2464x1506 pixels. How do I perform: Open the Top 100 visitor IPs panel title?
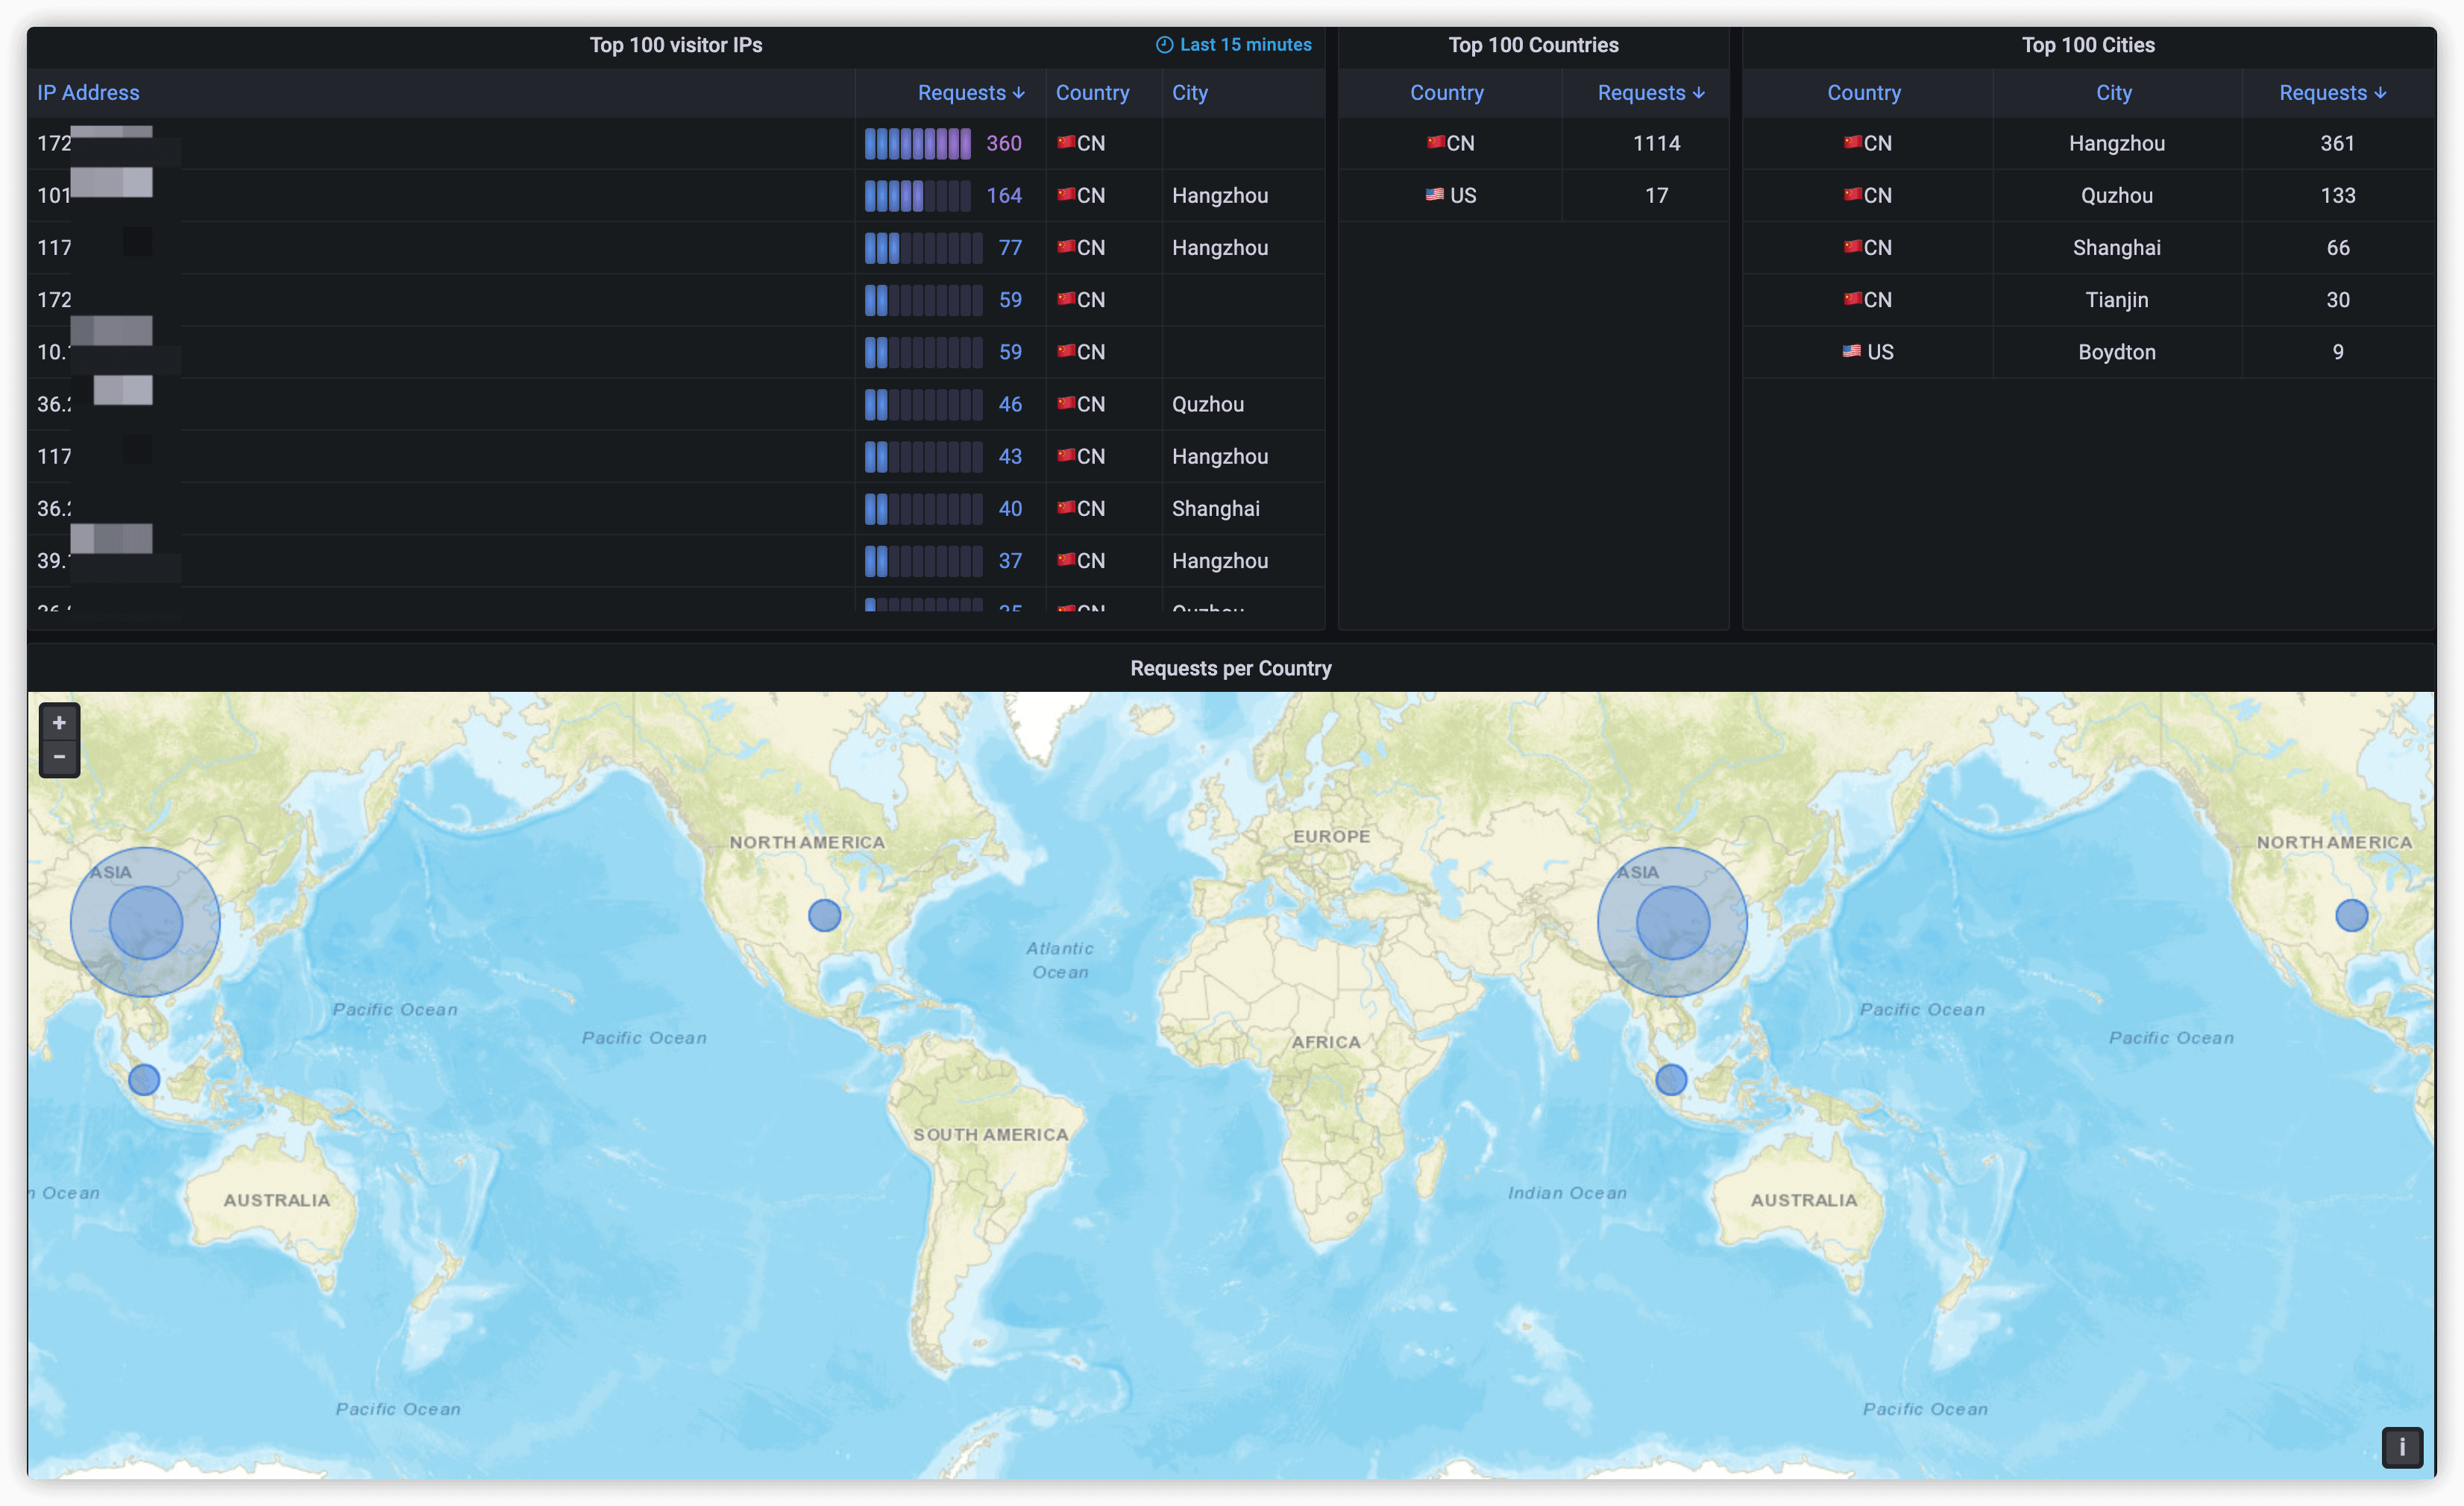[x=675, y=45]
